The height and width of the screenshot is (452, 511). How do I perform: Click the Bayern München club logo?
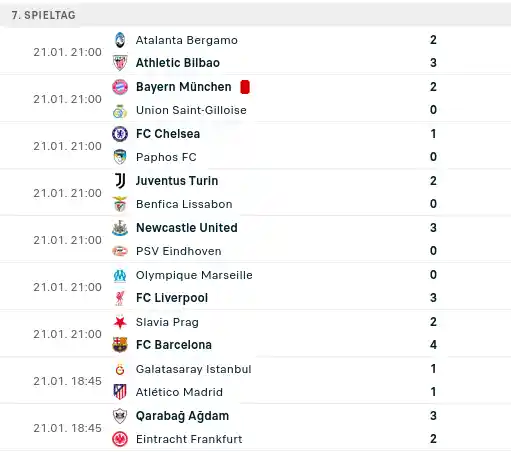[x=120, y=87]
